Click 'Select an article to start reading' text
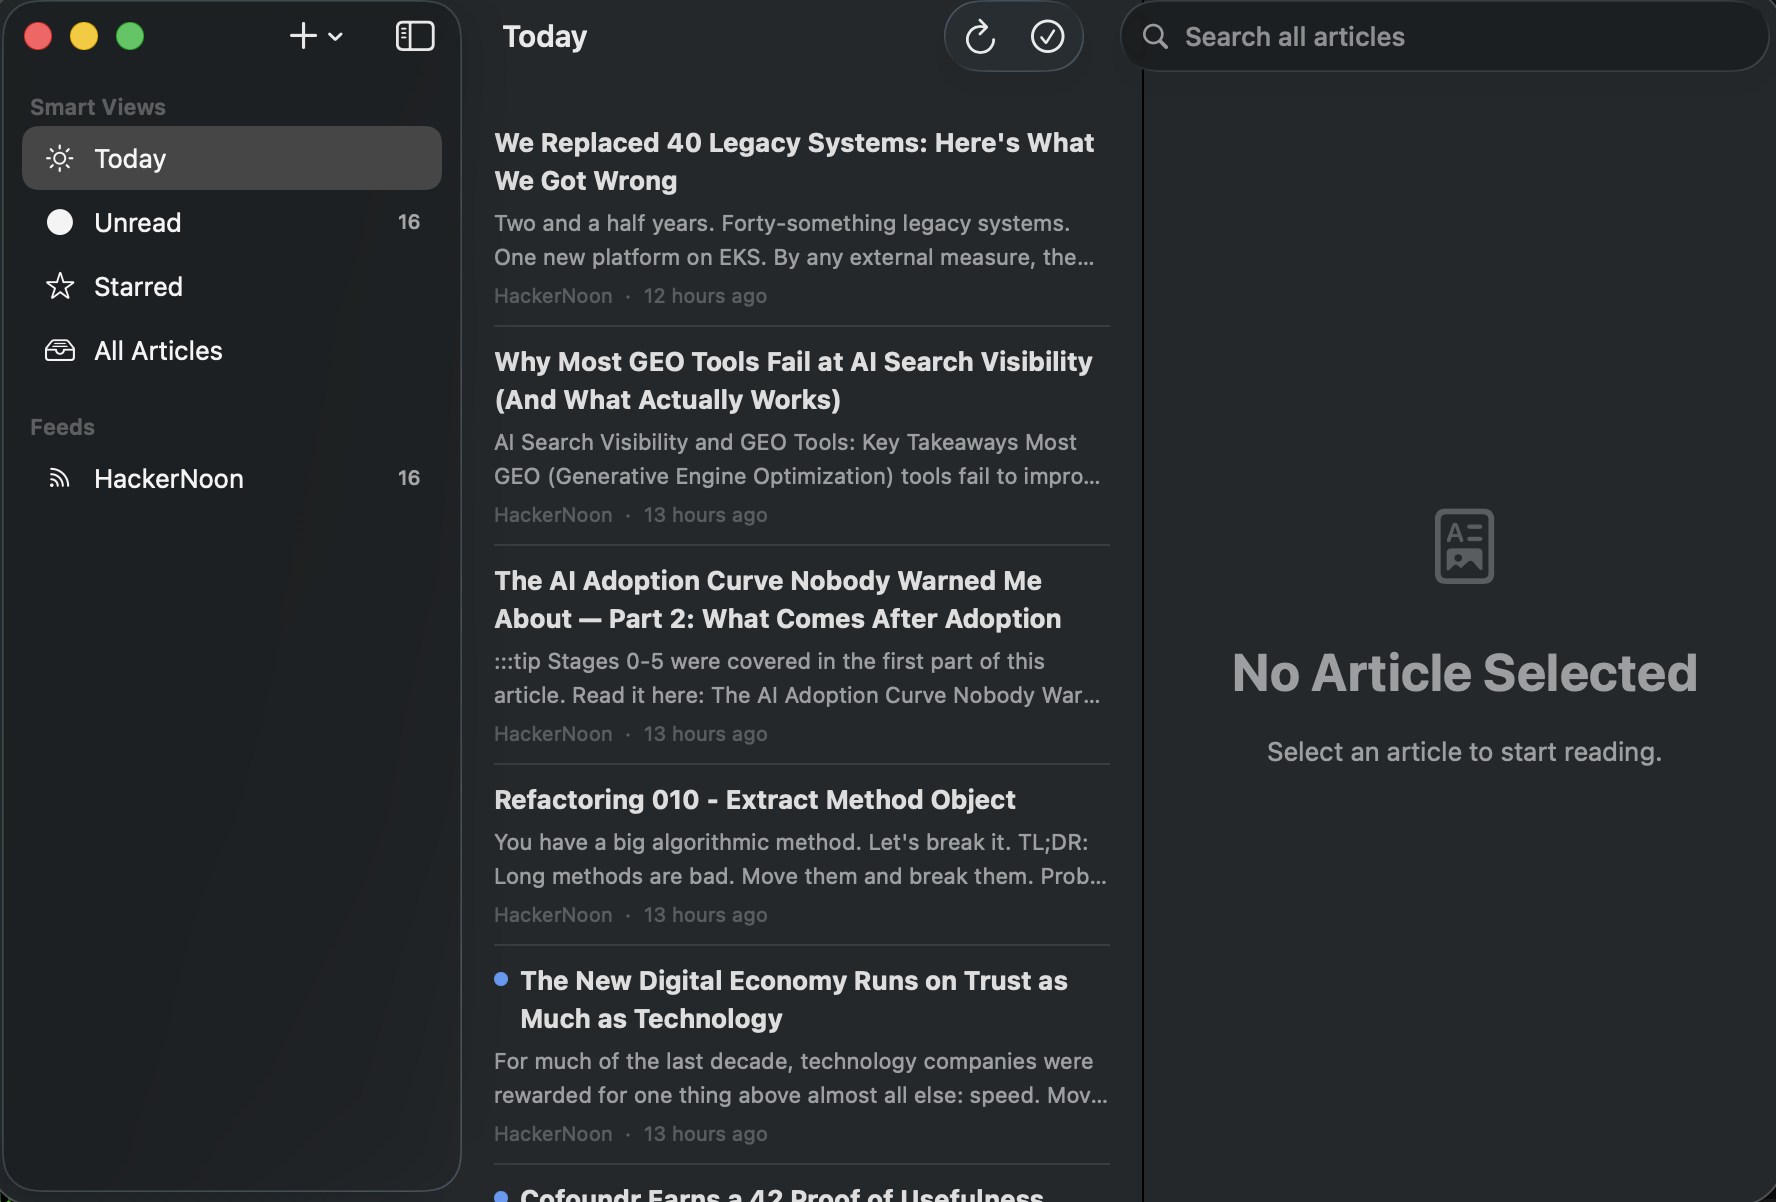Viewport: 1776px width, 1202px height. tap(1464, 752)
